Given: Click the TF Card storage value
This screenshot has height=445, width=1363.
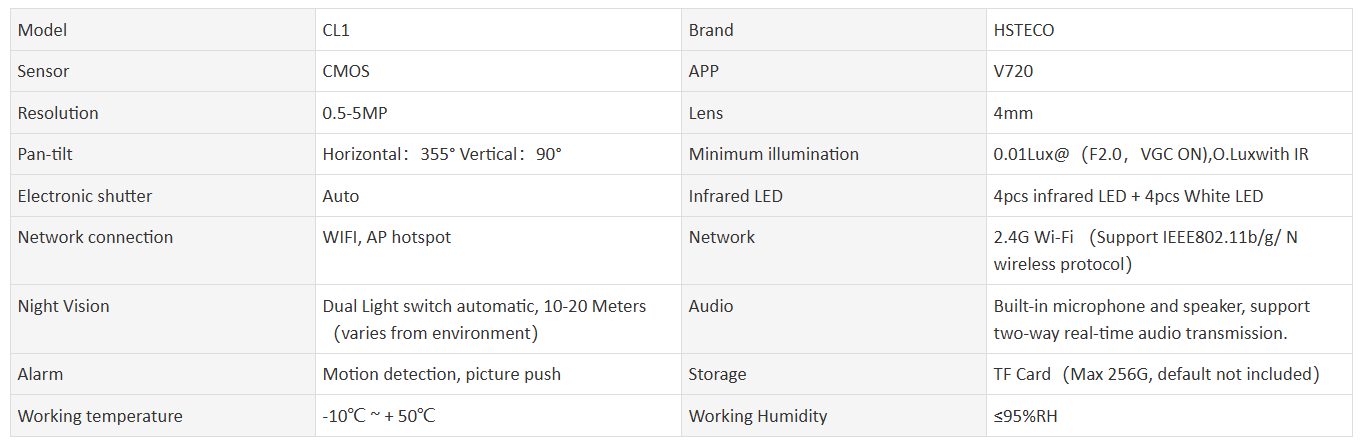Looking at the screenshot, I should (x=1156, y=374).
